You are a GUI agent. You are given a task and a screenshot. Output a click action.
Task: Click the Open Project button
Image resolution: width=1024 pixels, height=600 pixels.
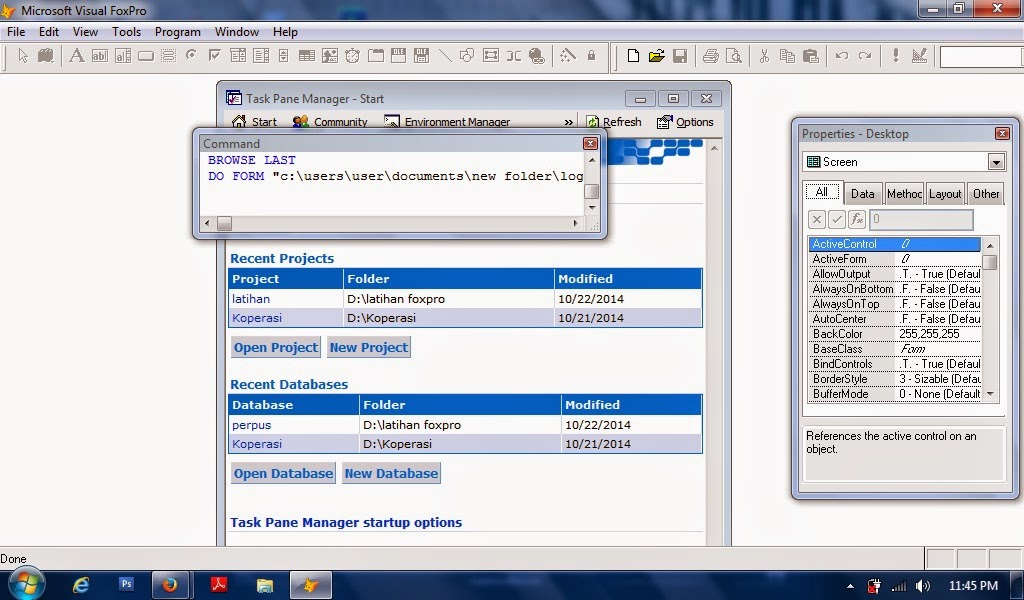pyautogui.click(x=276, y=347)
